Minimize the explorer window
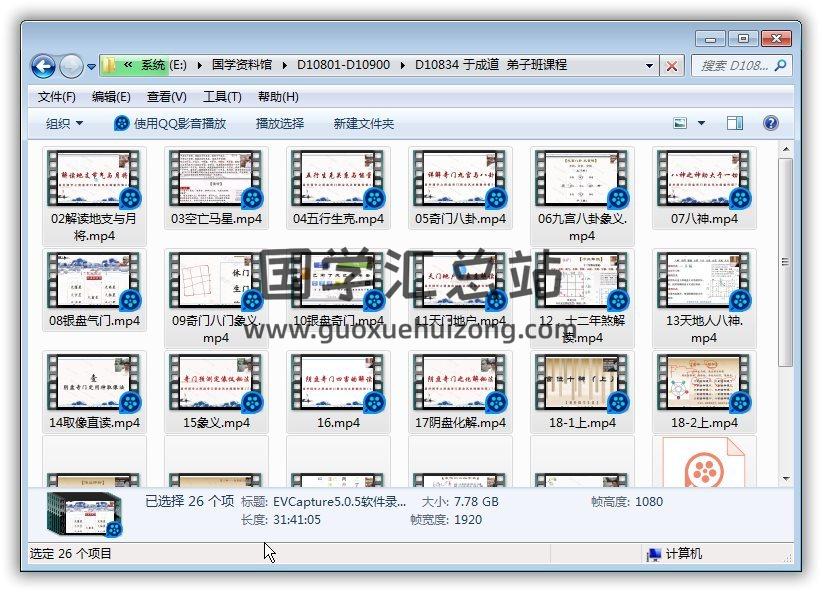 710,39
